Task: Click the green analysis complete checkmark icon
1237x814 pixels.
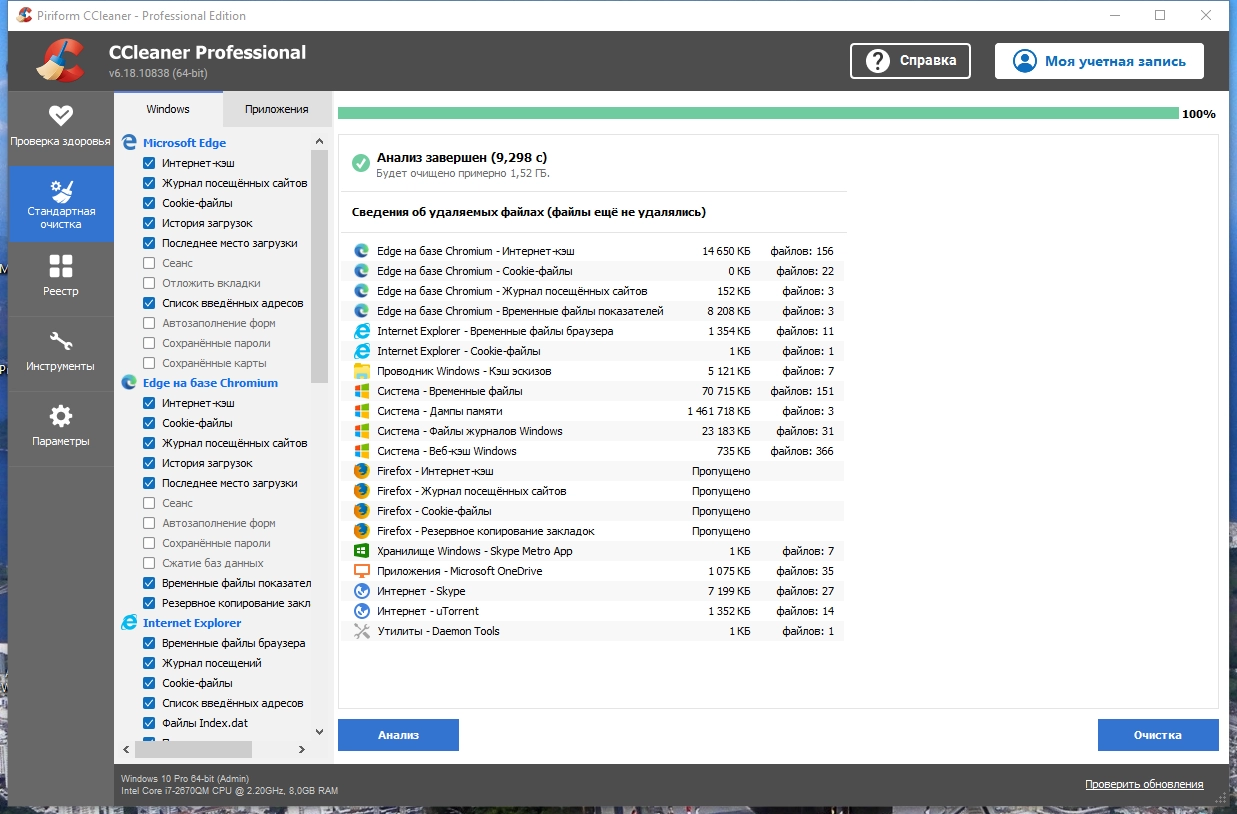Action: (x=360, y=163)
